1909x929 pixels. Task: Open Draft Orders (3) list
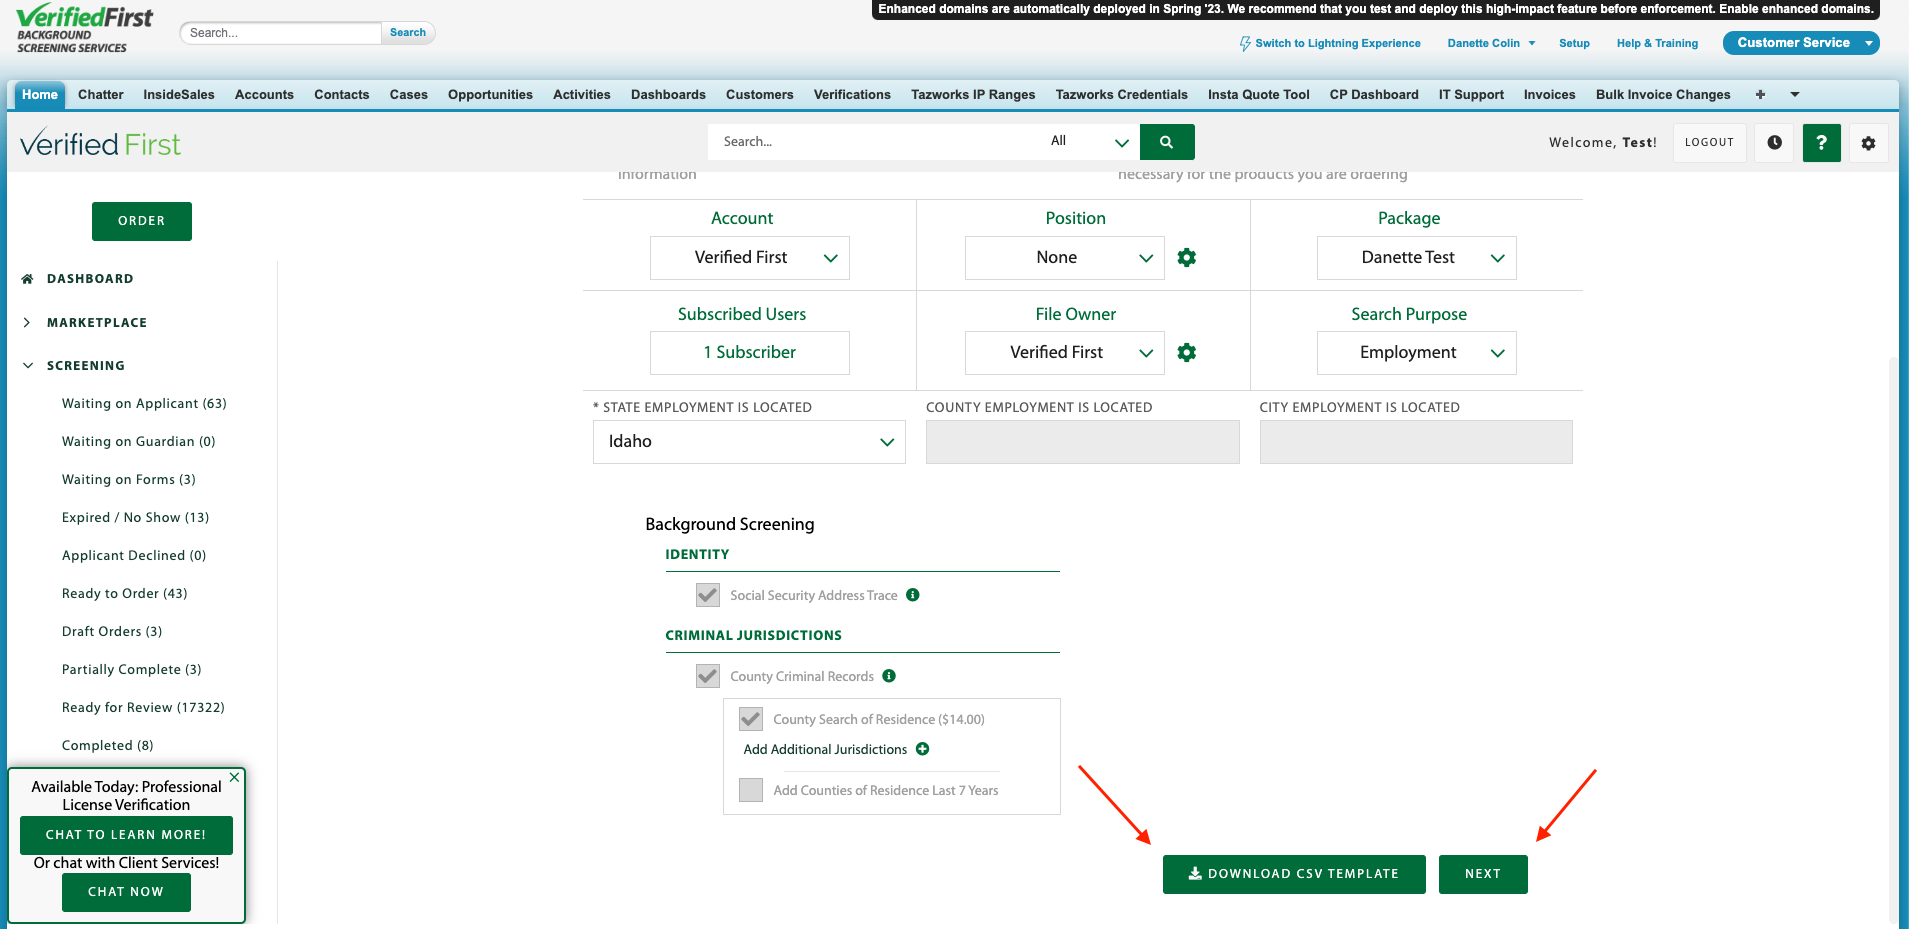112,632
